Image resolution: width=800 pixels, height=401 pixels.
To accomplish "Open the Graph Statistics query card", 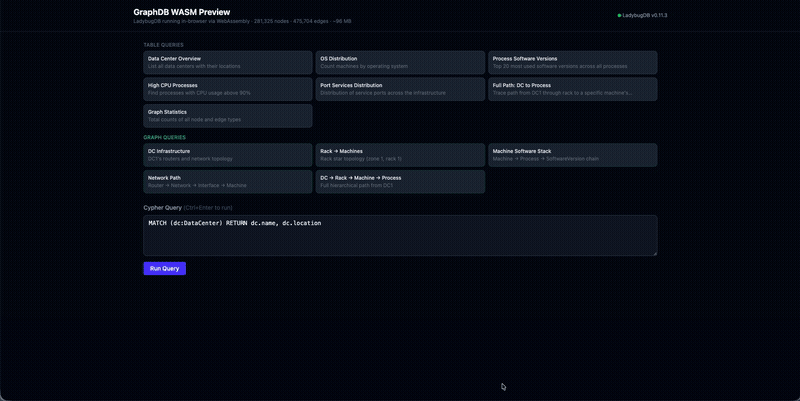I will pyautogui.click(x=228, y=116).
